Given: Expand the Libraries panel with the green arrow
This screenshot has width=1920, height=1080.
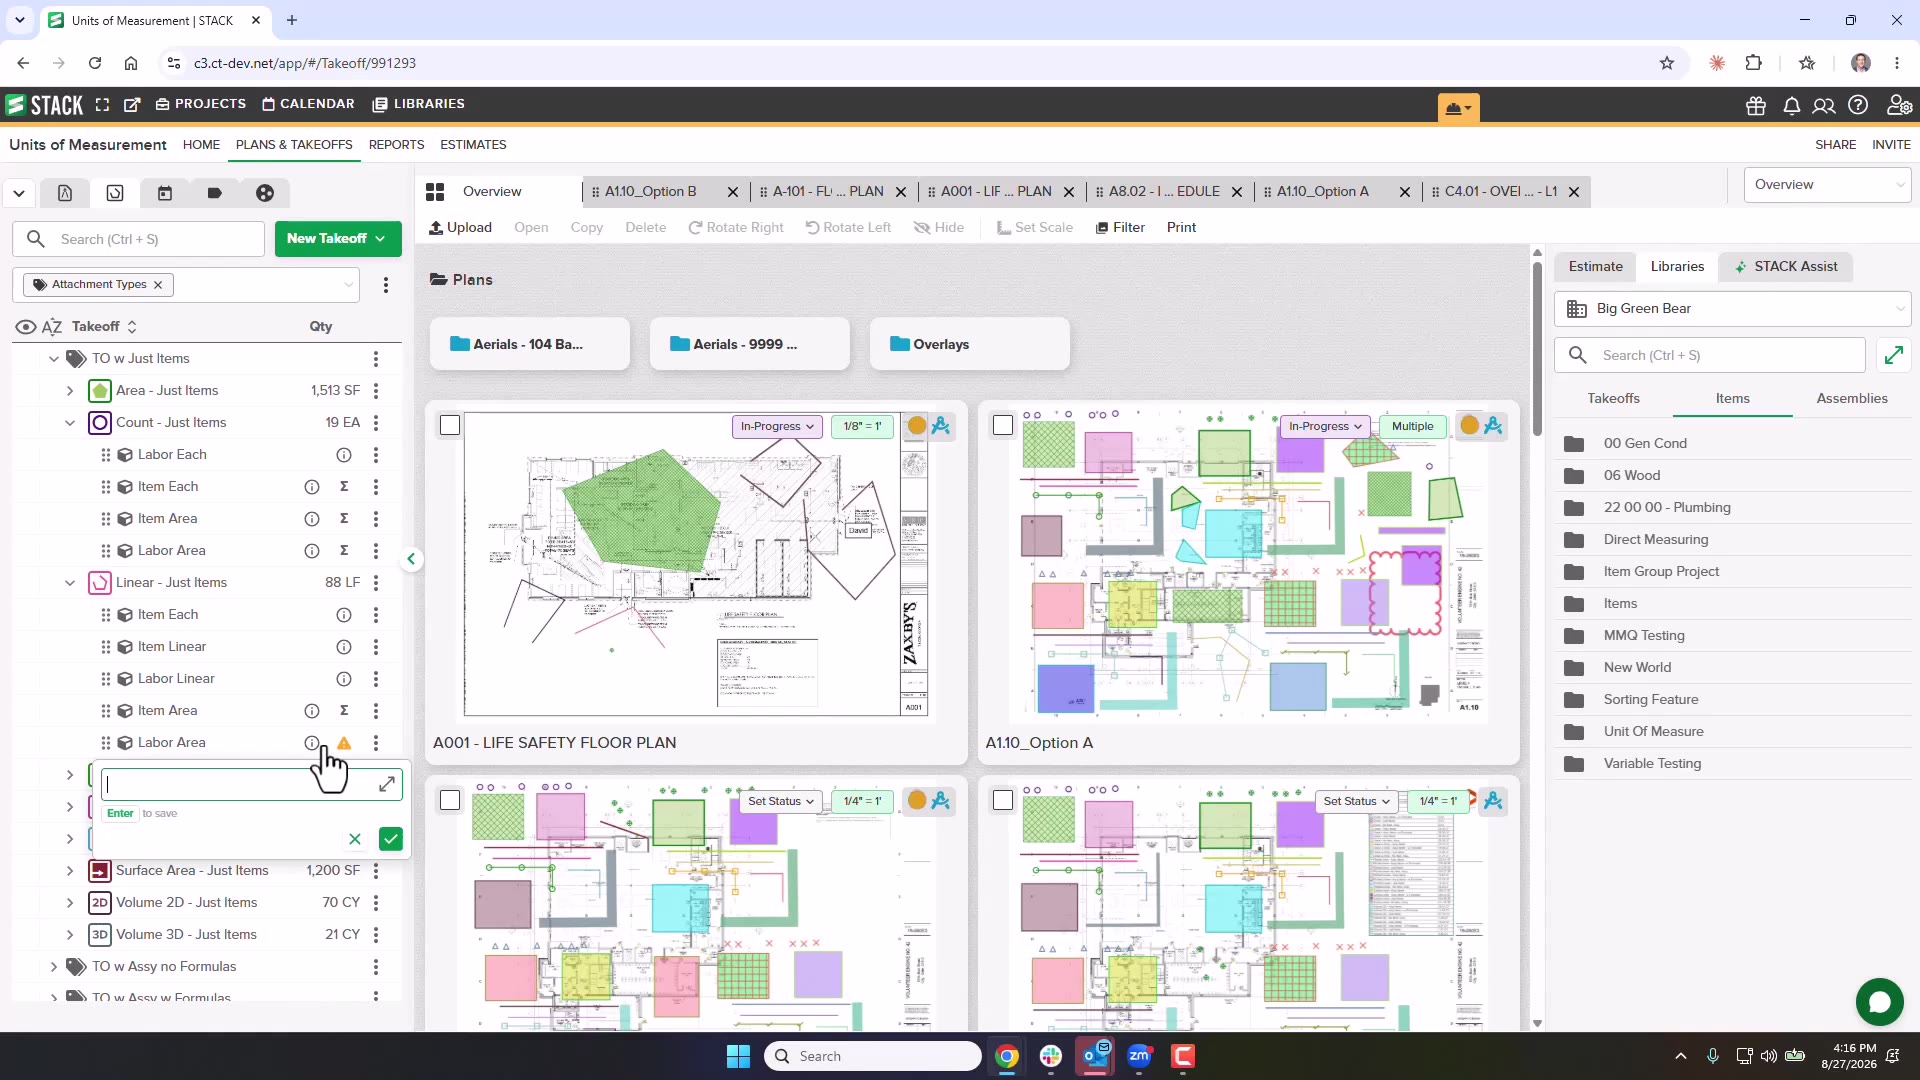Looking at the screenshot, I should pos(1894,355).
